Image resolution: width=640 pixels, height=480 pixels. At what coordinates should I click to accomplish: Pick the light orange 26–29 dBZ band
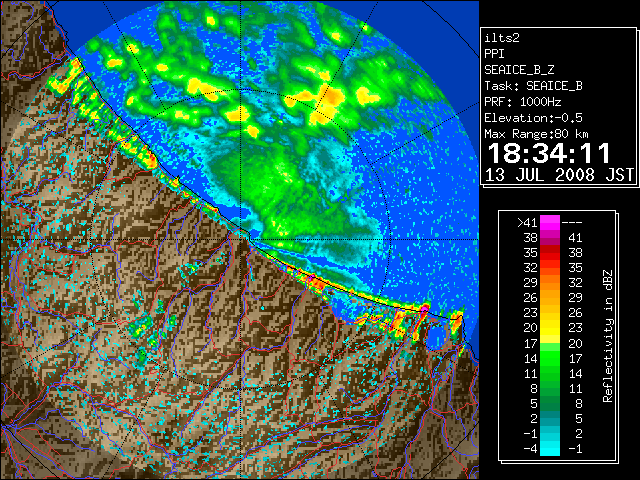click(550, 298)
